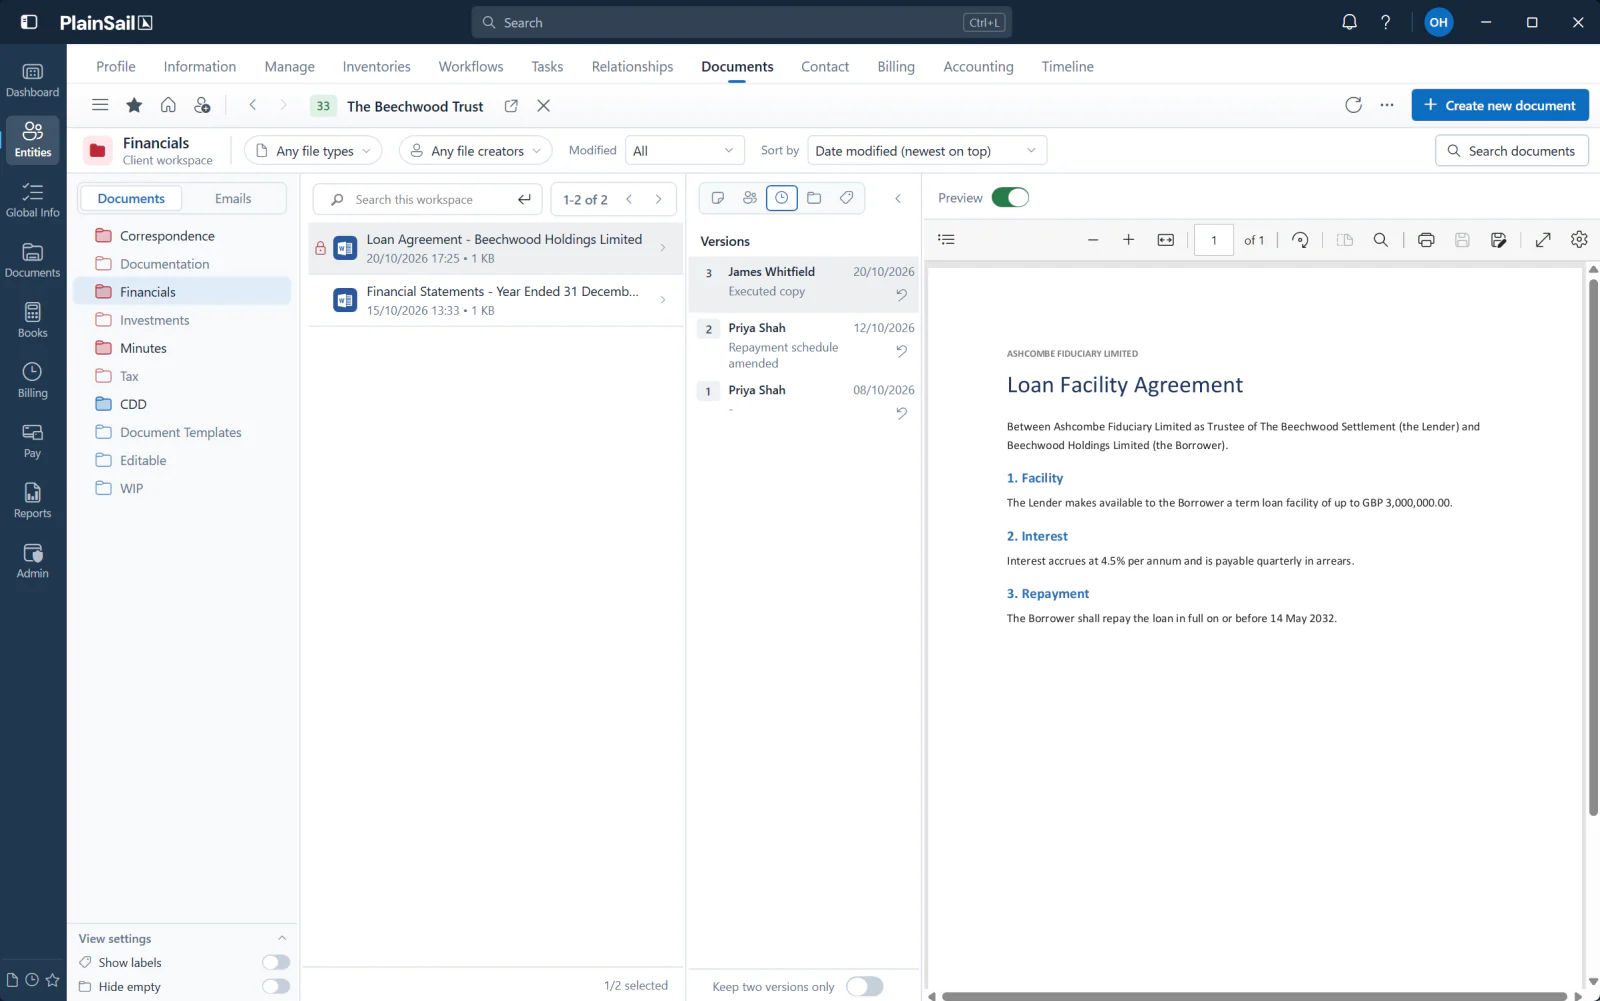The height and width of the screenshot is (1001, 1600).
Task: Enable Keep two versions only
Action: [864, 986]
